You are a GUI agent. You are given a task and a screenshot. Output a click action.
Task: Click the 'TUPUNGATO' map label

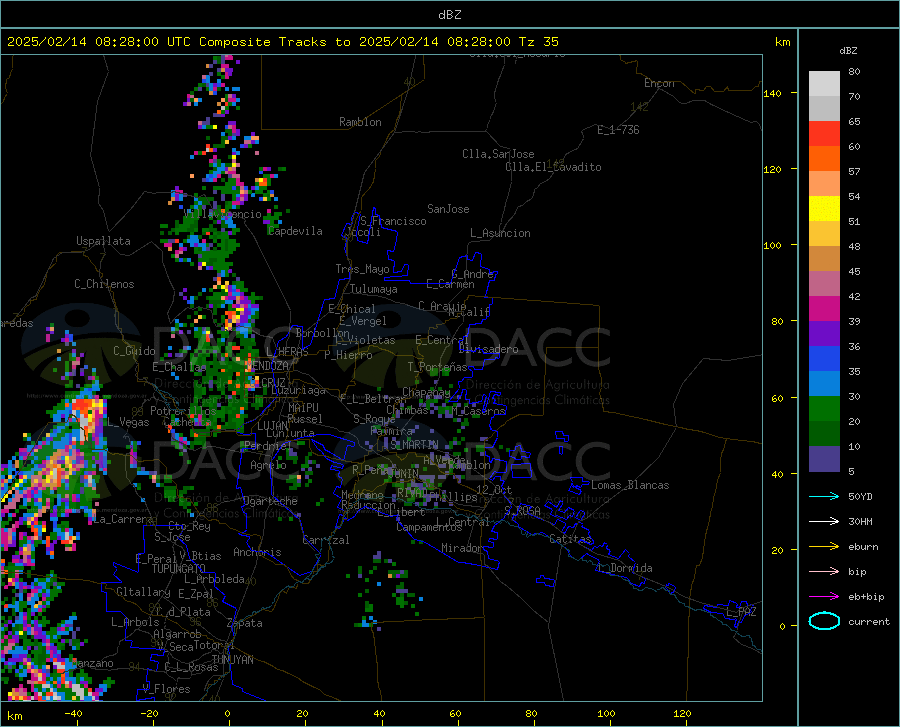coord(179,569)
